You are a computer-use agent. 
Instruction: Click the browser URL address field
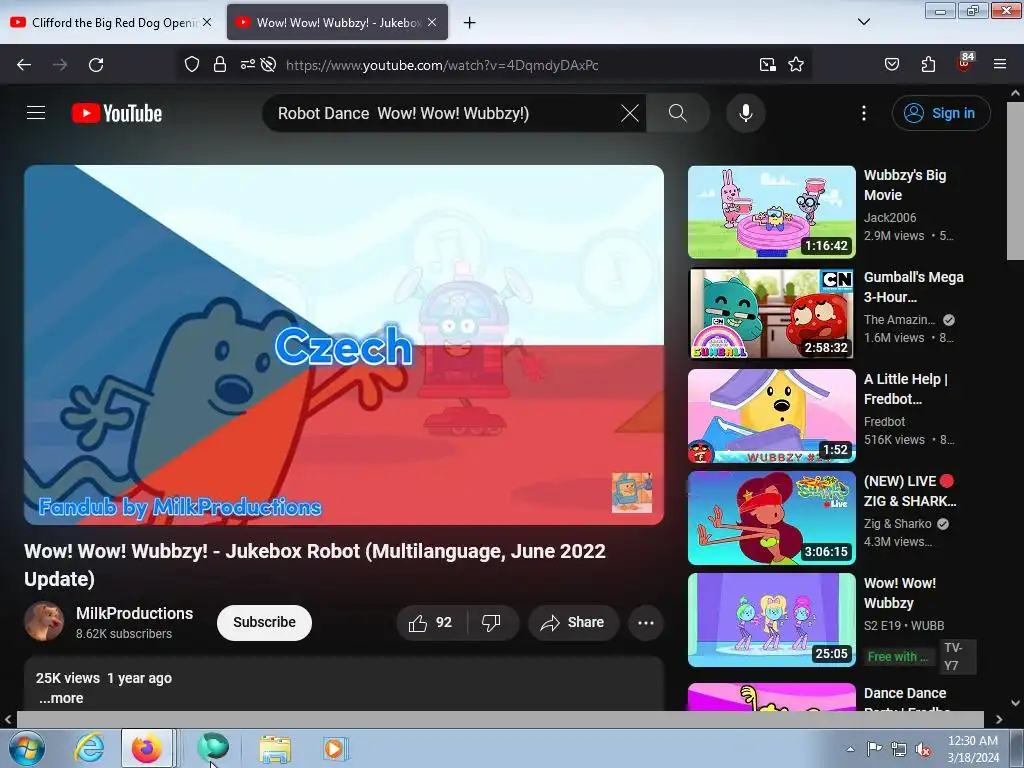point(516,65)
